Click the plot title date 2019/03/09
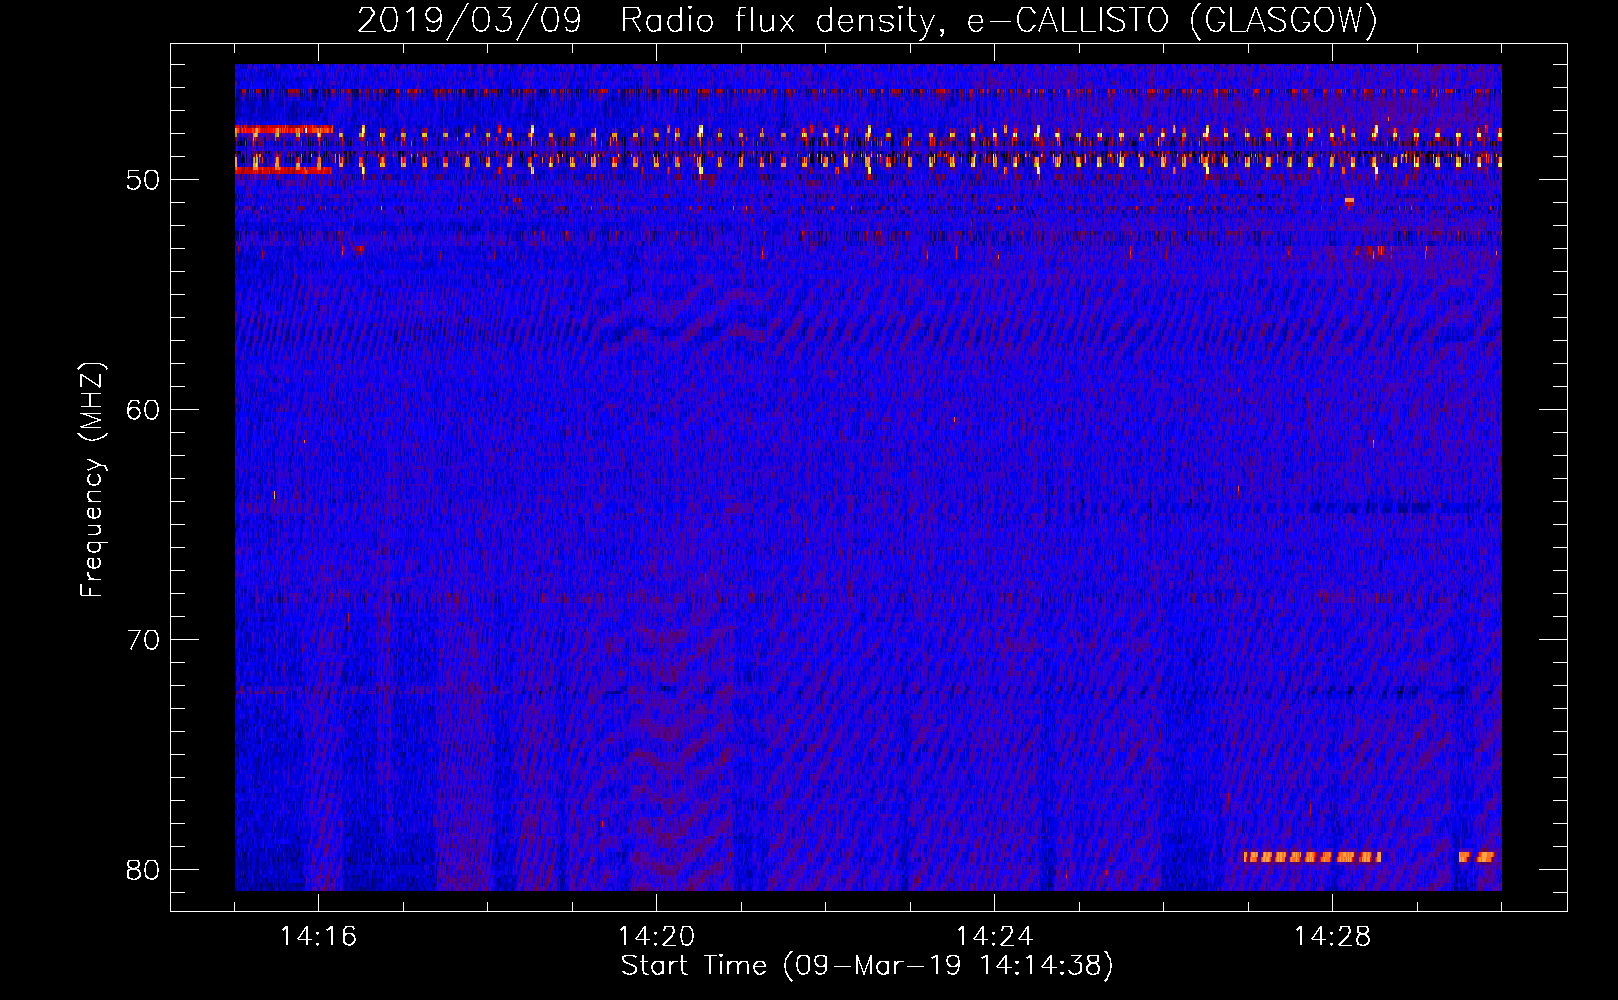This screenshot has height=1000, width=1618. [x=469, y=20]
